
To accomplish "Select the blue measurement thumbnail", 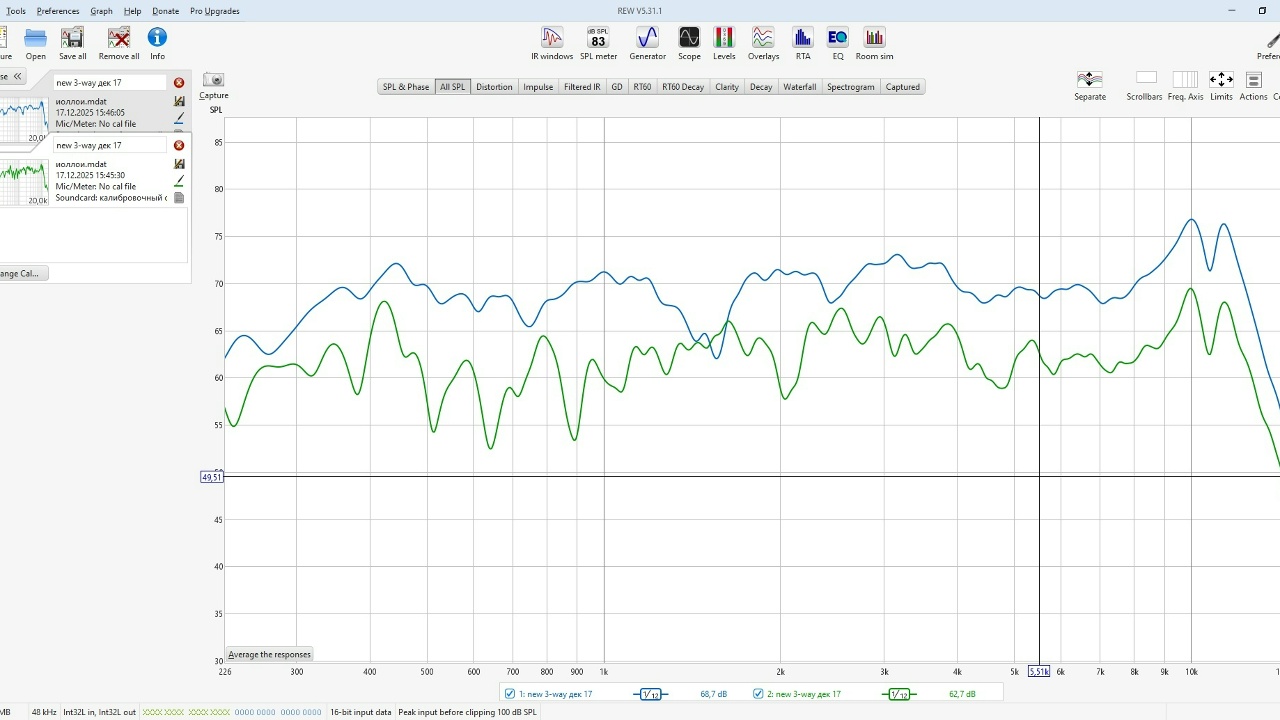I will [23, 120].
